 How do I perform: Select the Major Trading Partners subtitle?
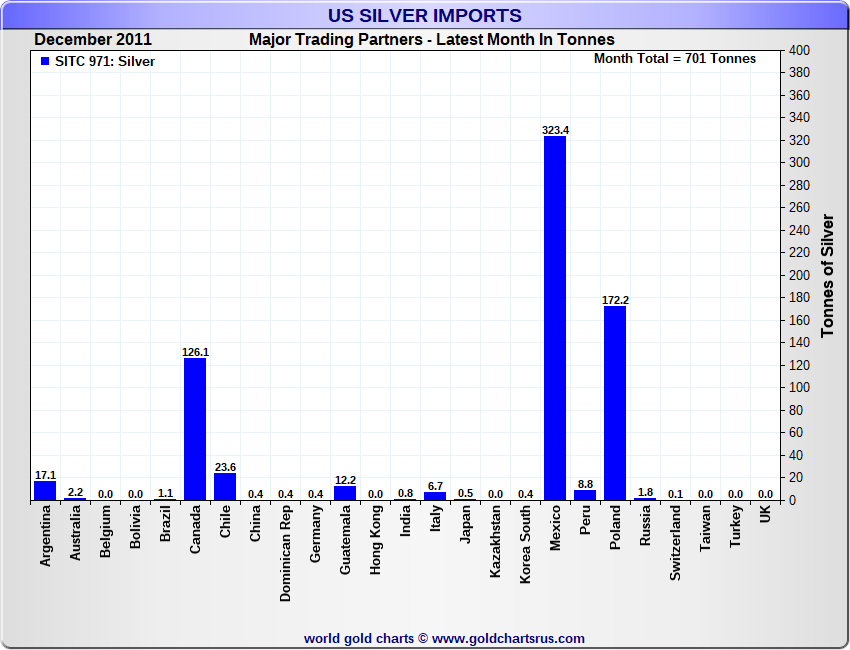click(432, 40)
